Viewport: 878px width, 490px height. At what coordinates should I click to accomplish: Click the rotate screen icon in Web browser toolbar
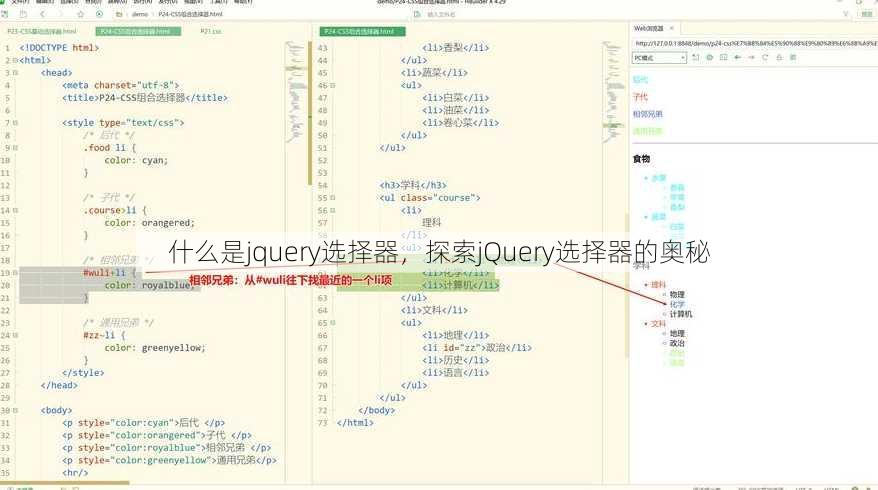[x=696, y=58]
